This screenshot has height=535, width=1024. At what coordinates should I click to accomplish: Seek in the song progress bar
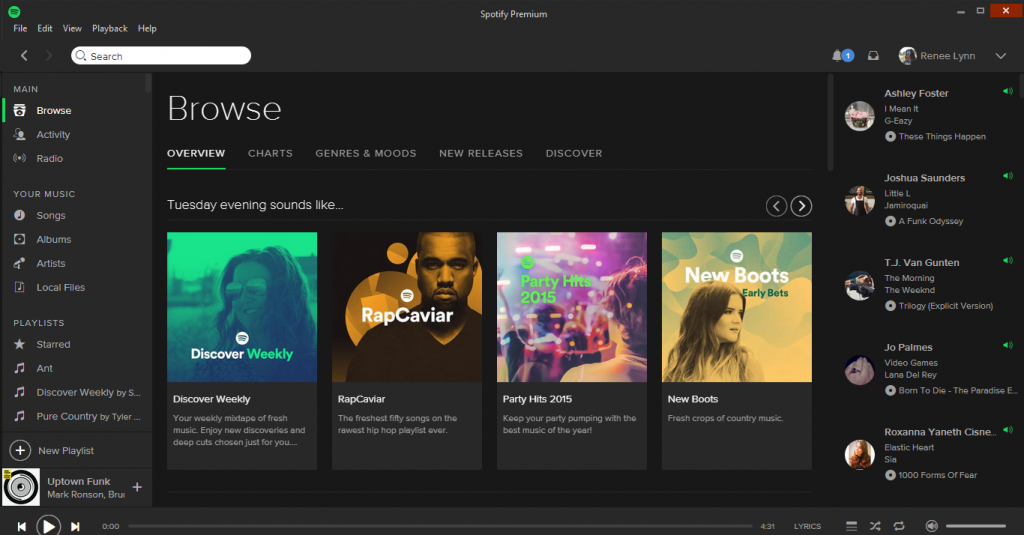point(440,526)
